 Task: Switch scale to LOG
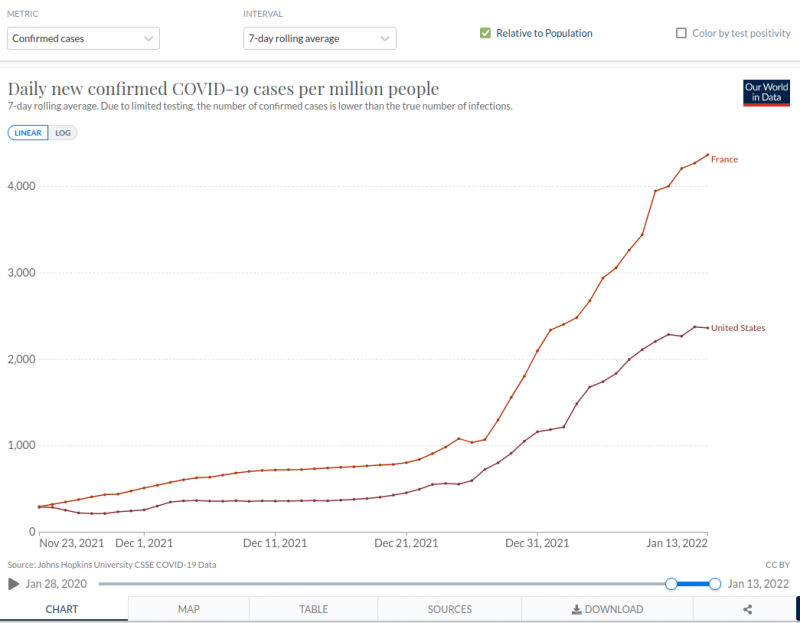pyautogui.click(x=64, y=132)
